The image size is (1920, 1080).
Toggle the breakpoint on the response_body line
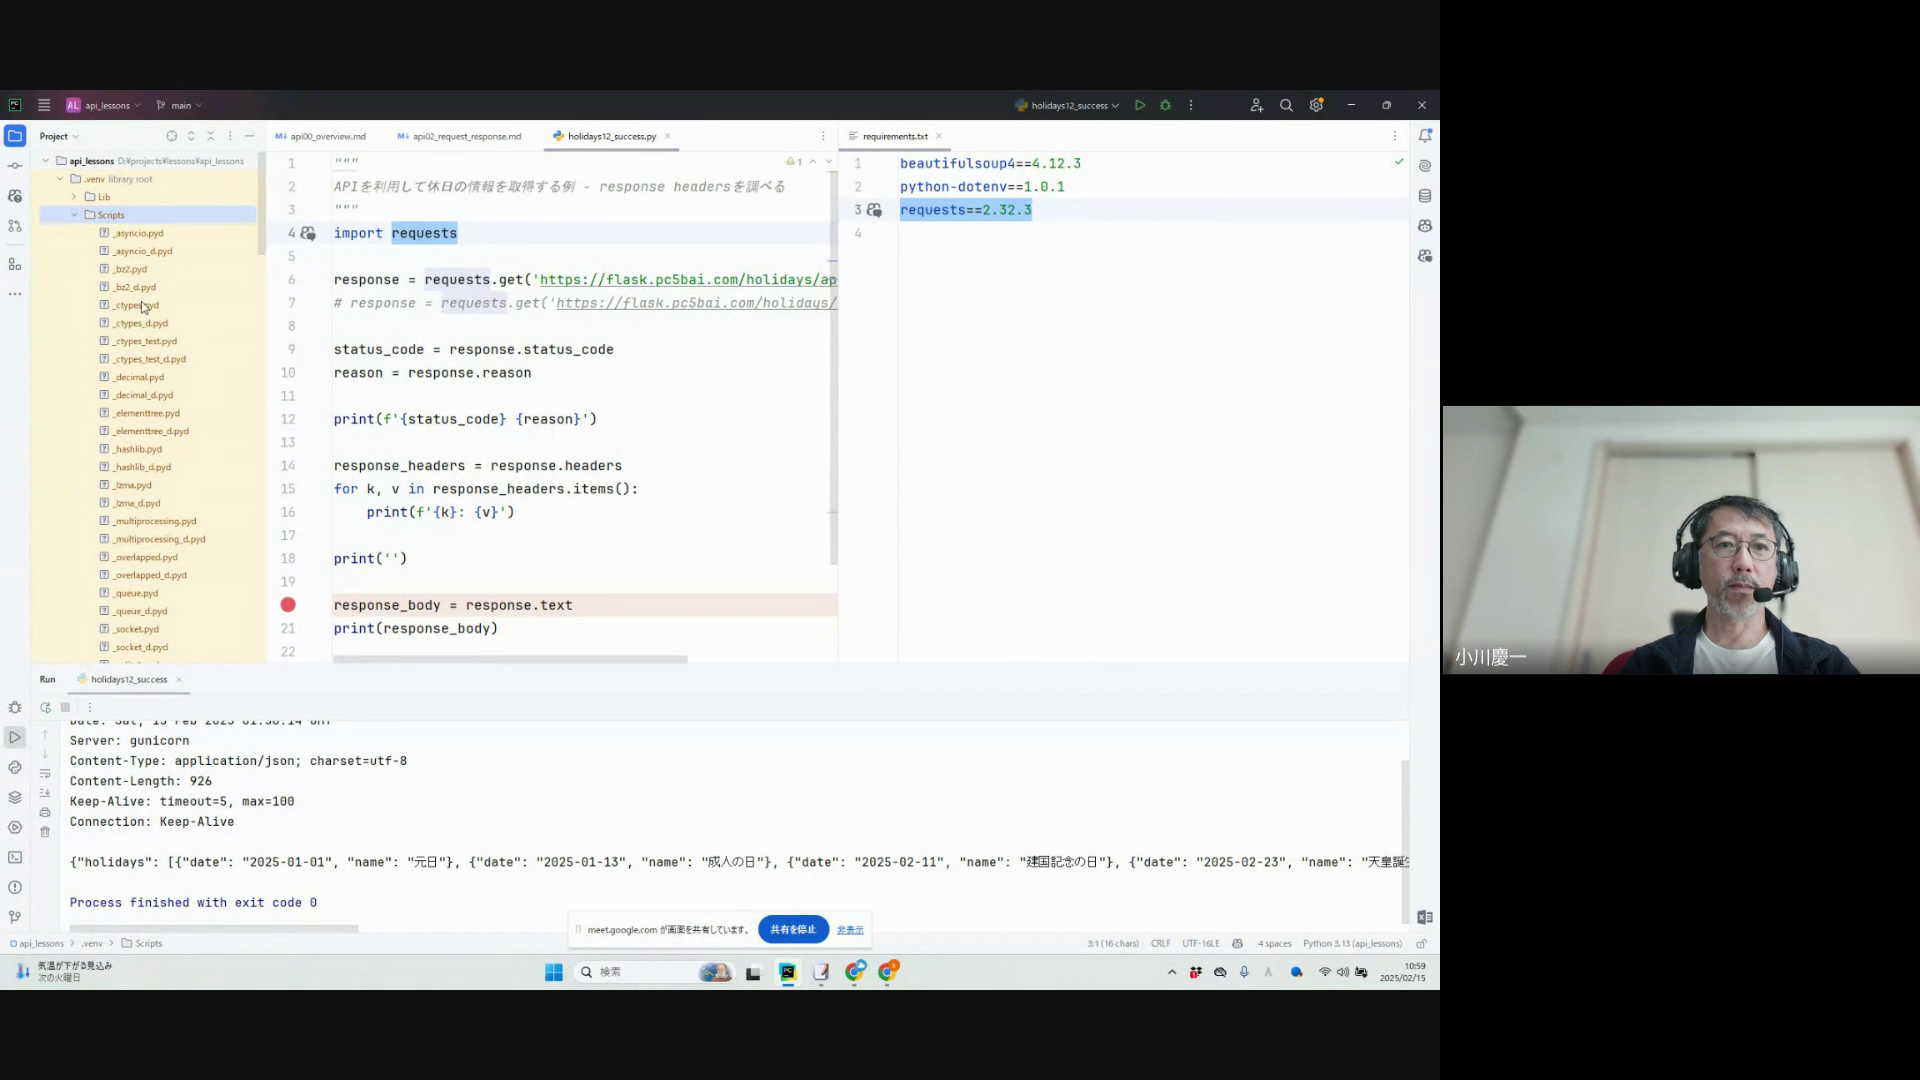click(x=288, y=605)
